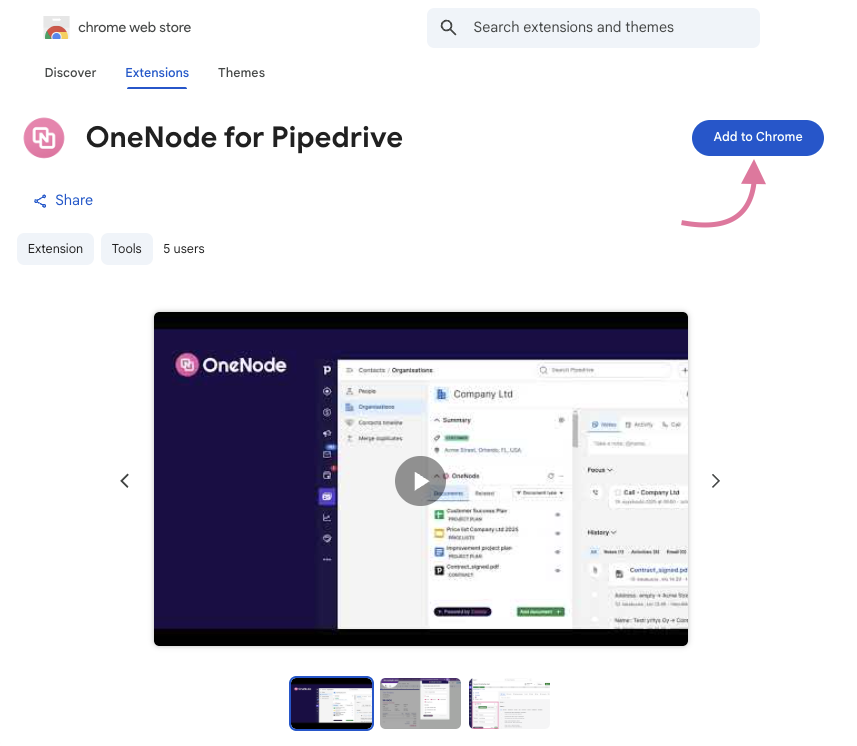Open the Extensions tab
Screen dimensions: 857x746
coord(157,73)
